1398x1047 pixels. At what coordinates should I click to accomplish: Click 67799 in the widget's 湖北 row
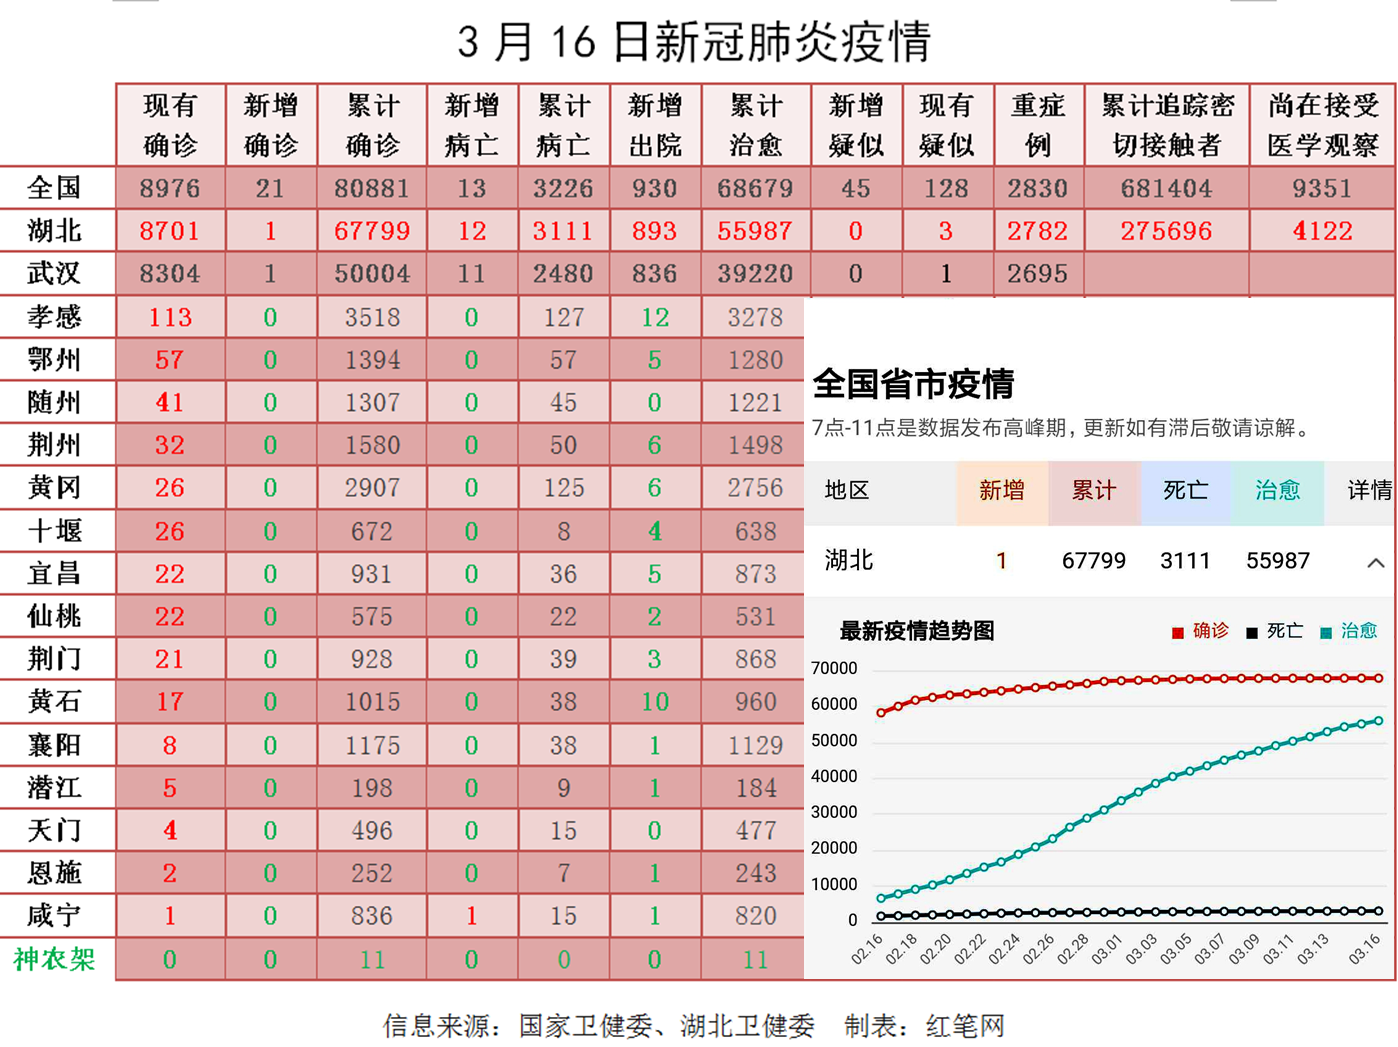1093,561
